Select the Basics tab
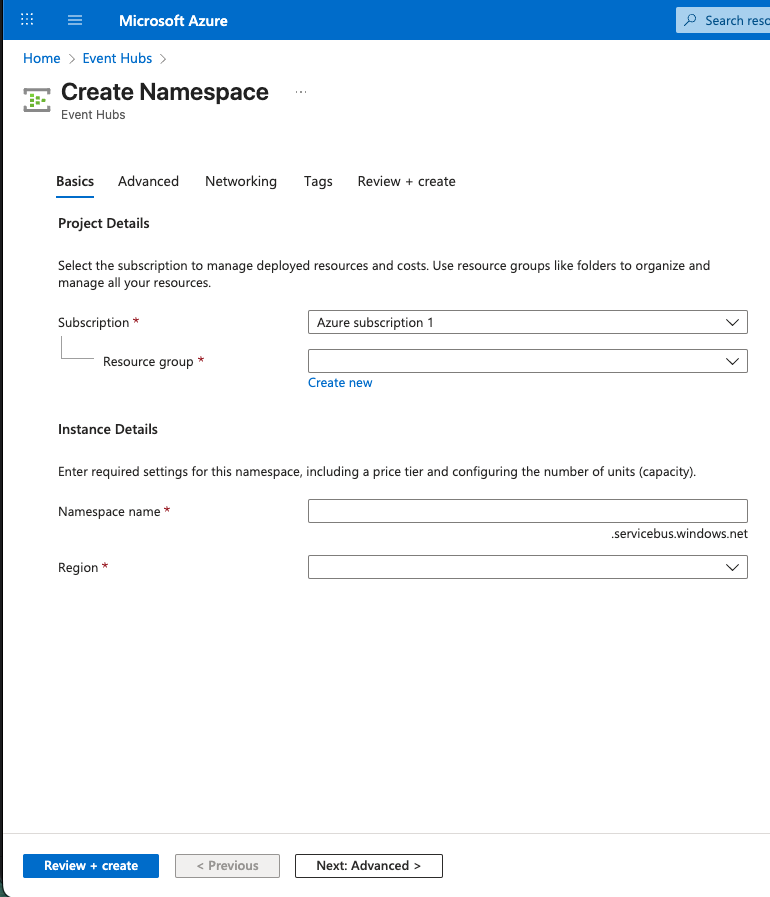This screenshot has width=770, height=897. (x=75, y=181)
